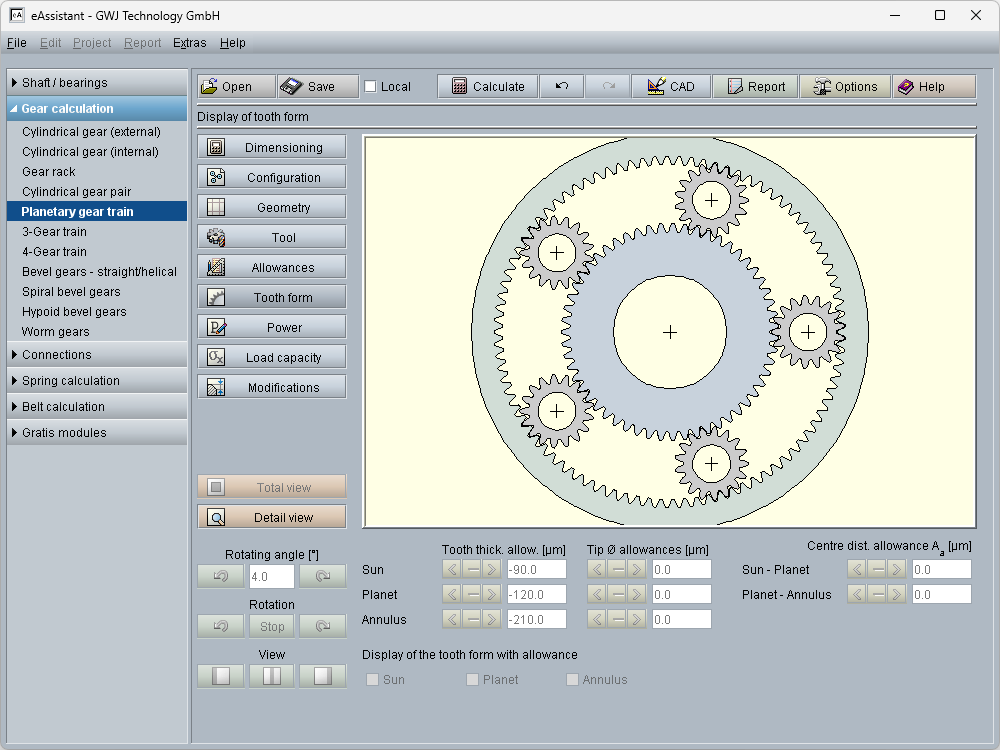
Task: Enable the Local checkbox
Action: tap(371, 87)
